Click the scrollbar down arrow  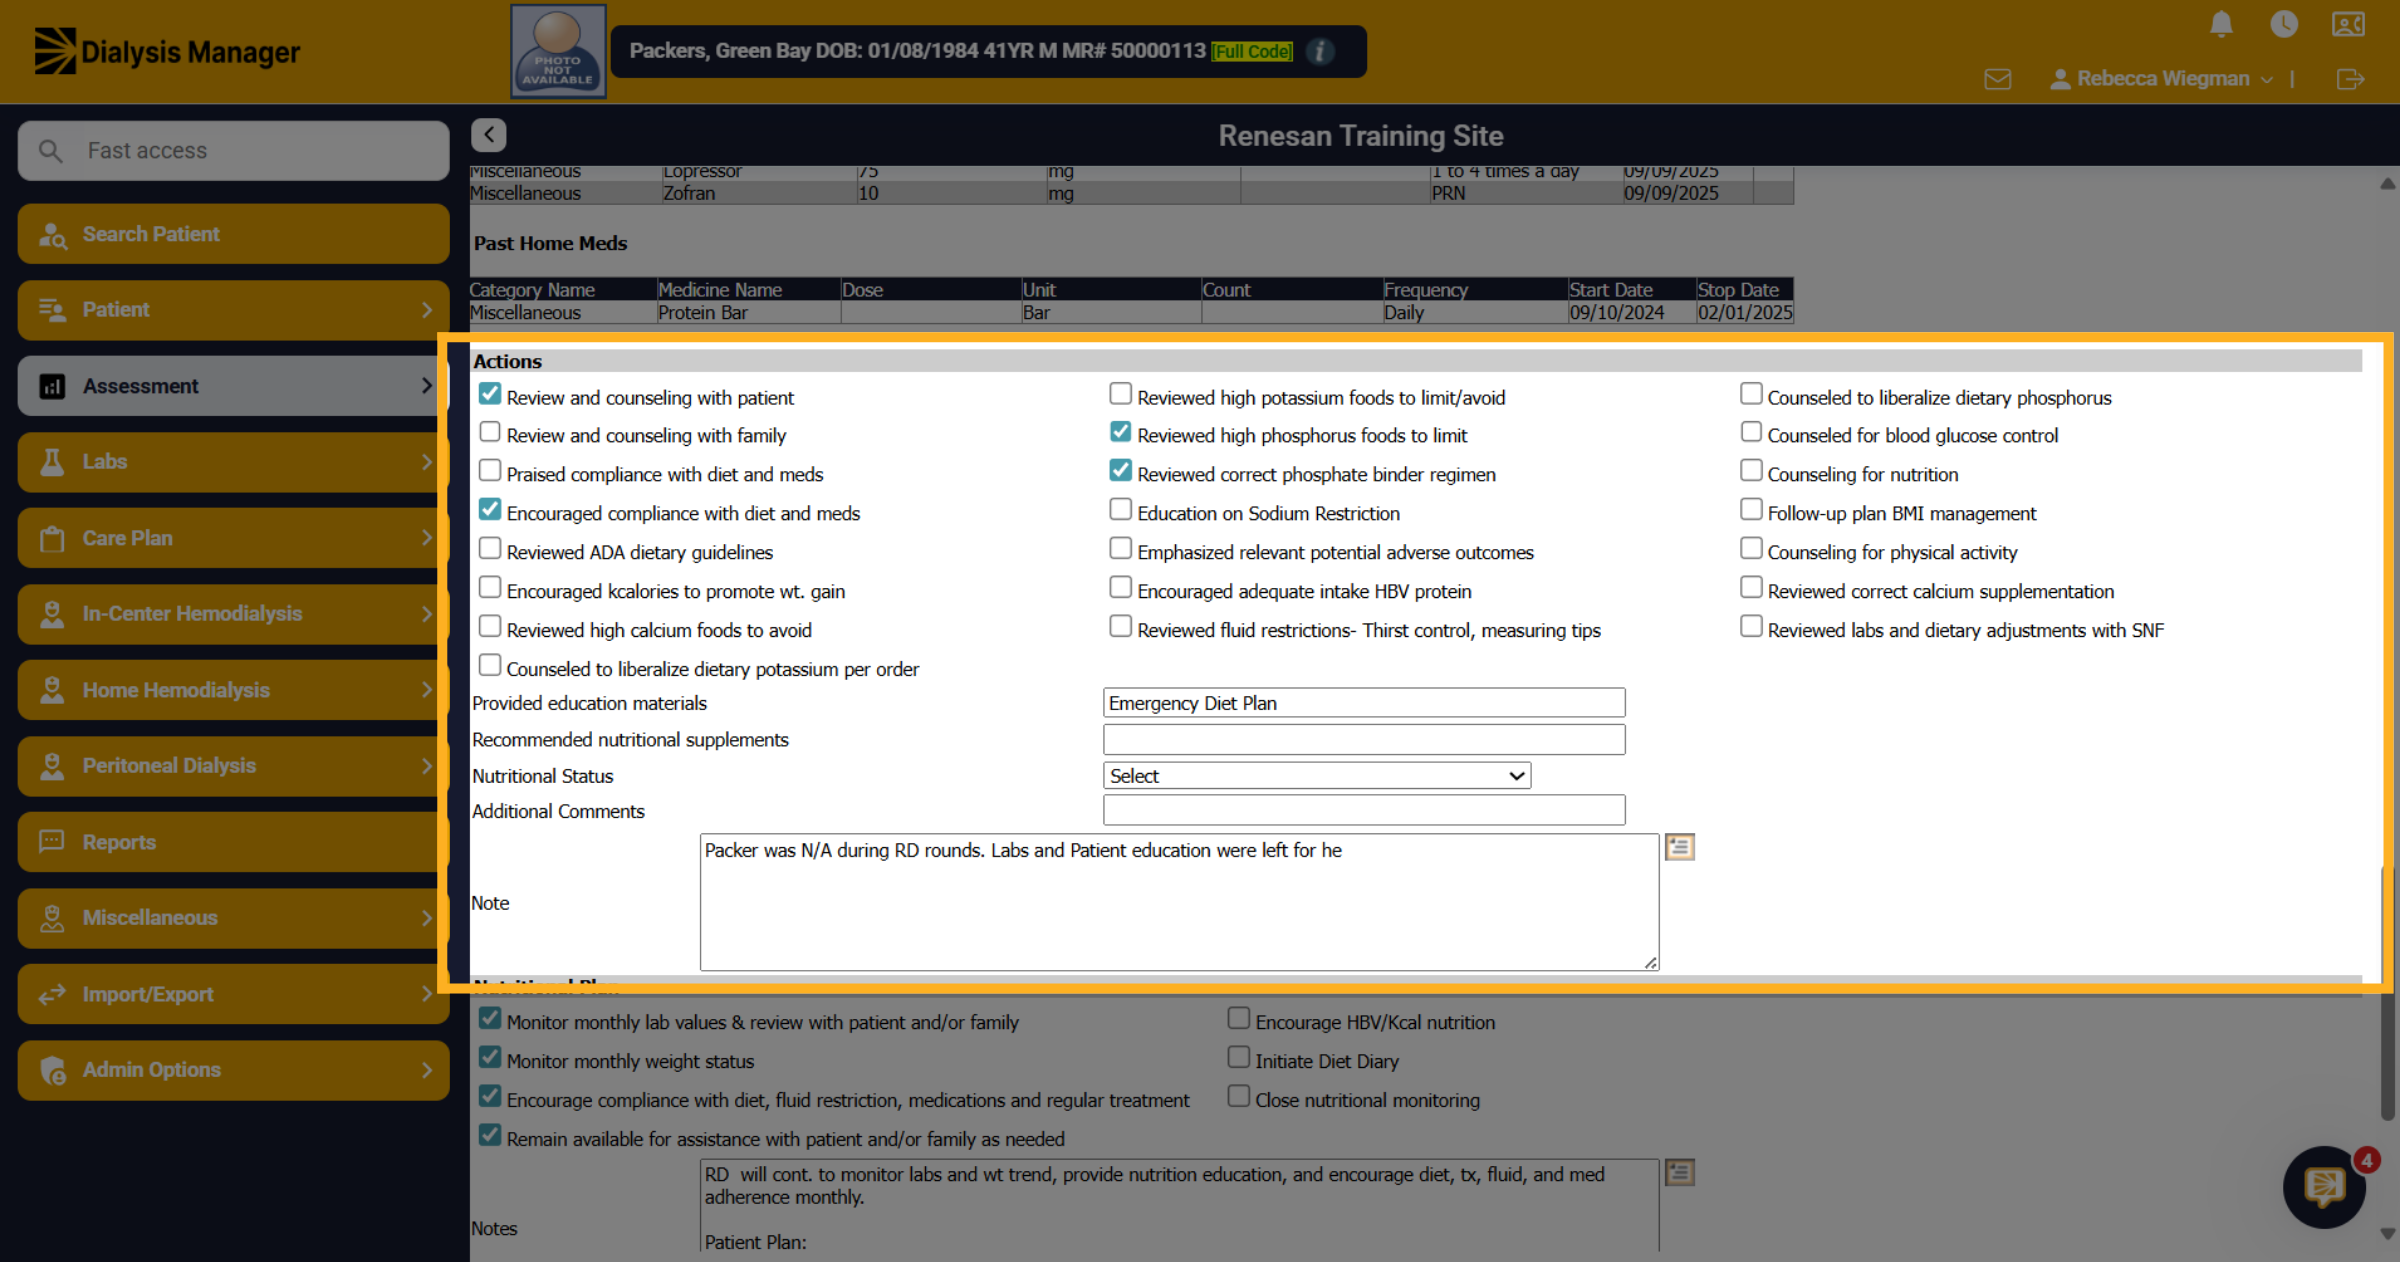tap(2388, 1234)
